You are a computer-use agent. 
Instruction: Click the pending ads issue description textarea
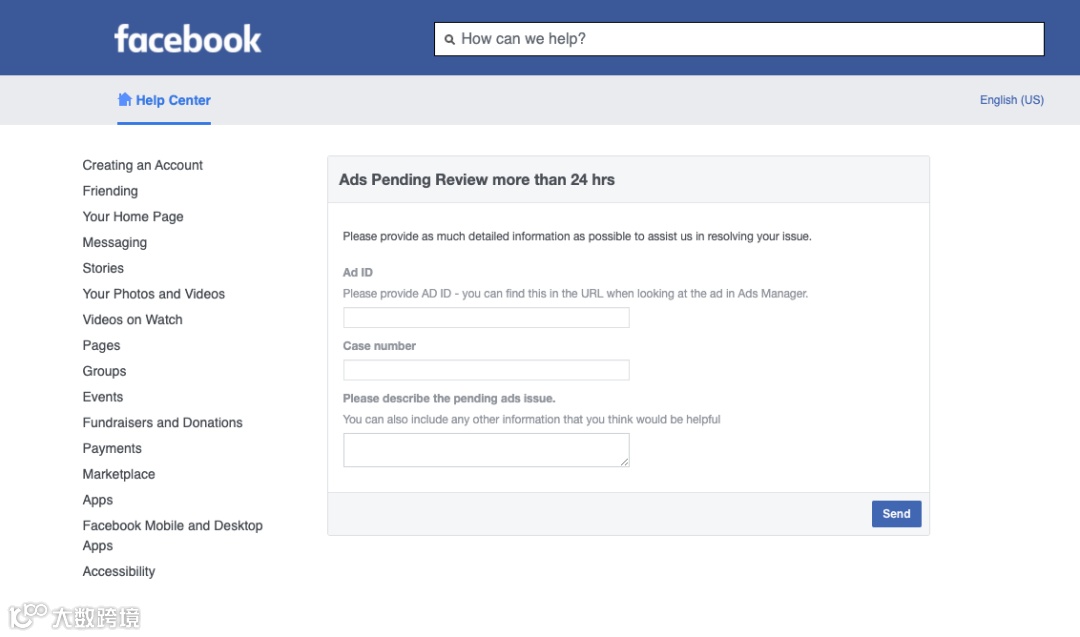(486, 450)
